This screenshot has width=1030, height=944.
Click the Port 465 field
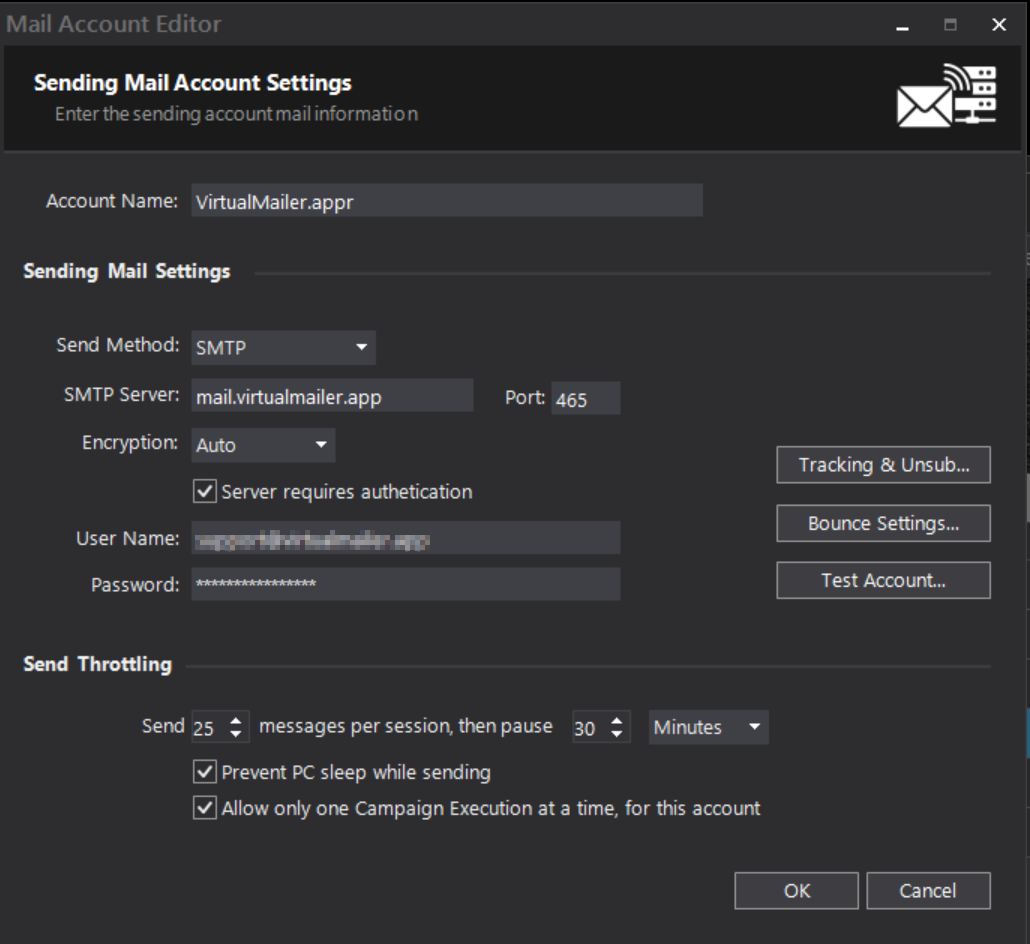[x=585, y=399]
